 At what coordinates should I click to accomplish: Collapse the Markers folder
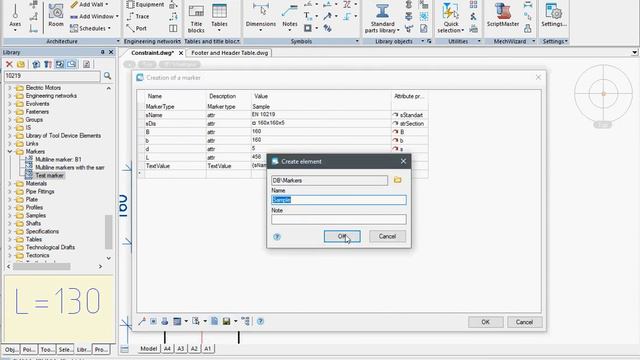coord(10,151)
